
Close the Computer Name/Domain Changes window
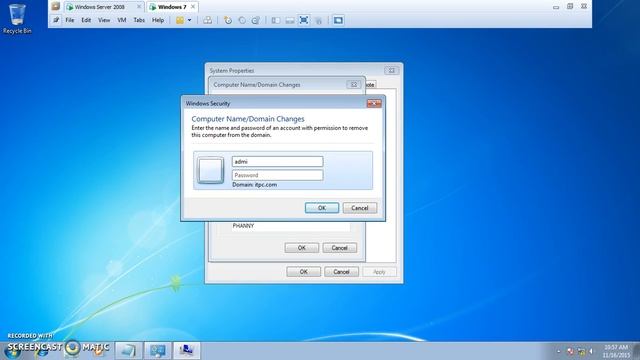coord(353,84)
